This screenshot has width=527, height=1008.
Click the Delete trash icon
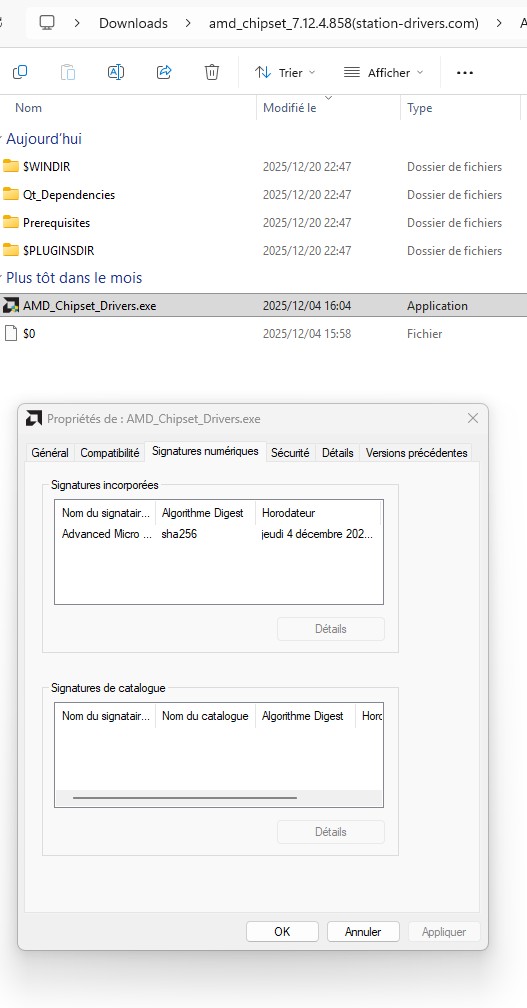coord(211,72)
